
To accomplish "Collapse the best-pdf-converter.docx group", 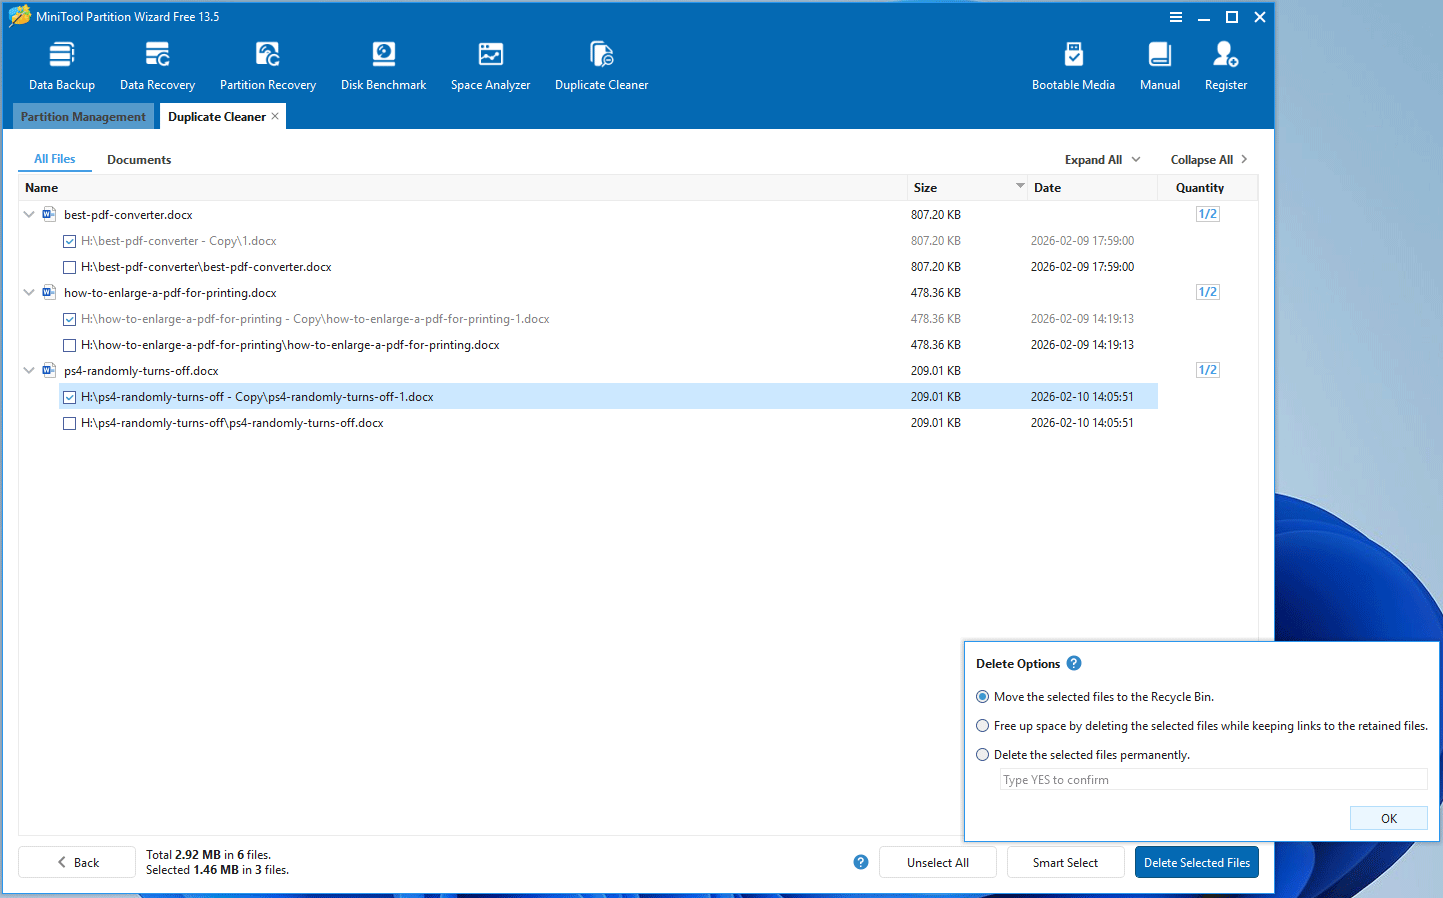I will coord(28,214).
